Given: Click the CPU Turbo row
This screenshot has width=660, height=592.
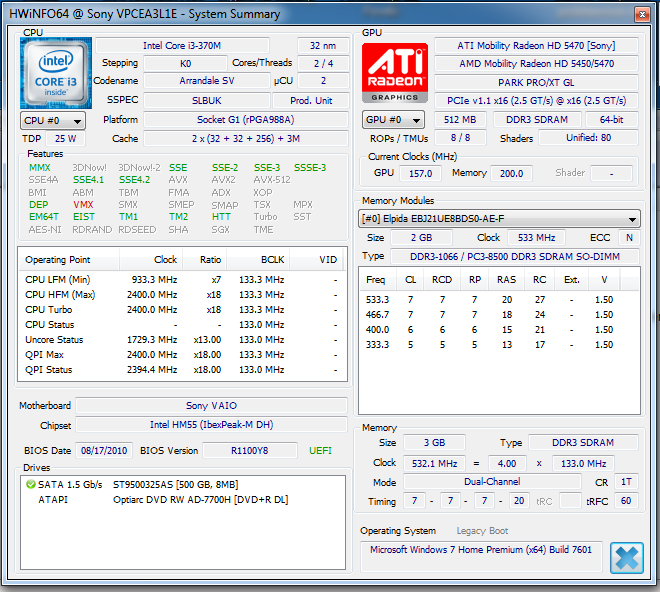Looking at the screenshot, I should coord(182,310).
